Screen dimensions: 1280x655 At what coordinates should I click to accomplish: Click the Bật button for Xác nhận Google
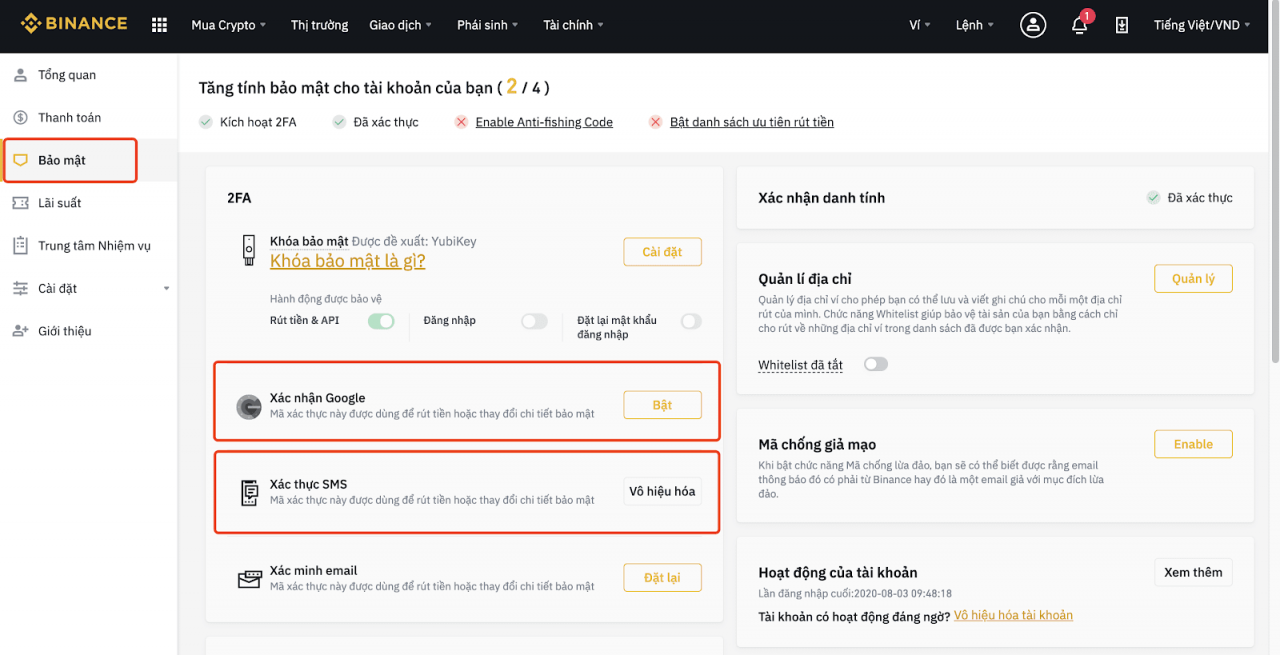(x=662, y=404)
